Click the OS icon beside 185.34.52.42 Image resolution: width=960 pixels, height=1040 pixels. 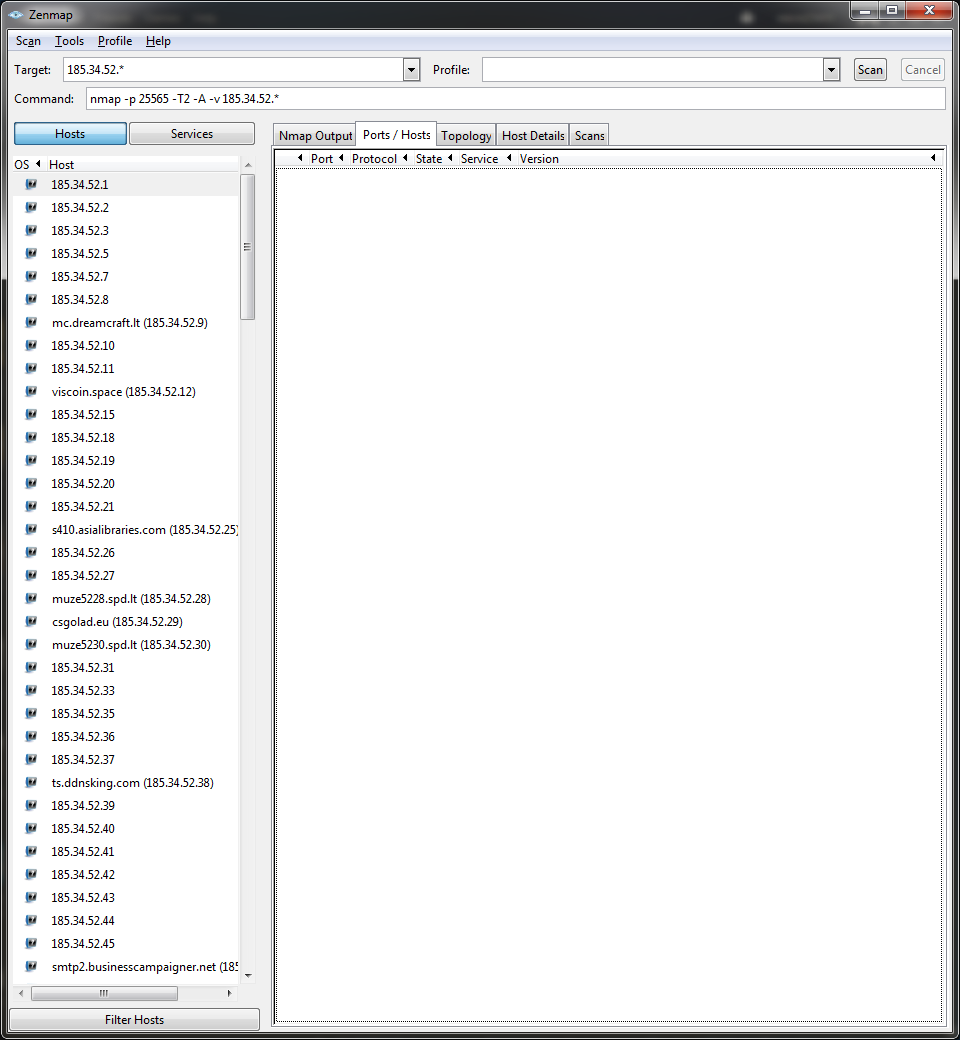point(31,874)
